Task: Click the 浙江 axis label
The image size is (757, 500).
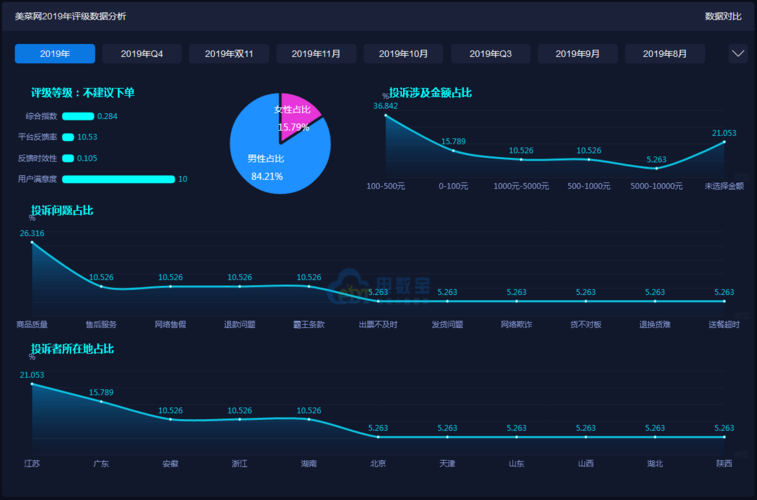Action: 239,464
